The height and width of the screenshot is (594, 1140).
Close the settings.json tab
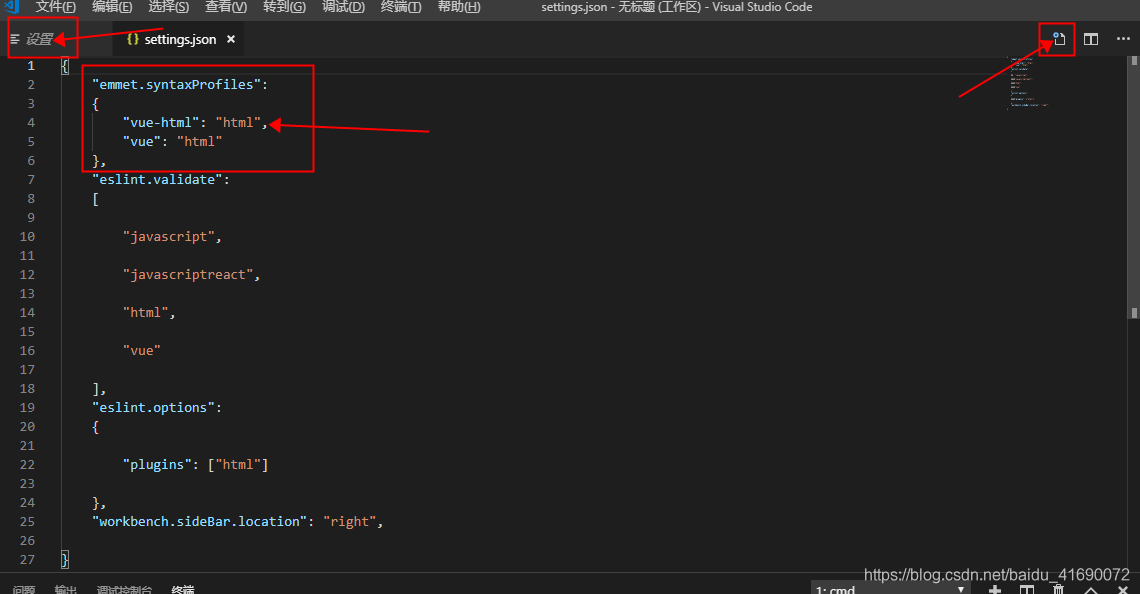pyautogui.click(x=230, y=39)
